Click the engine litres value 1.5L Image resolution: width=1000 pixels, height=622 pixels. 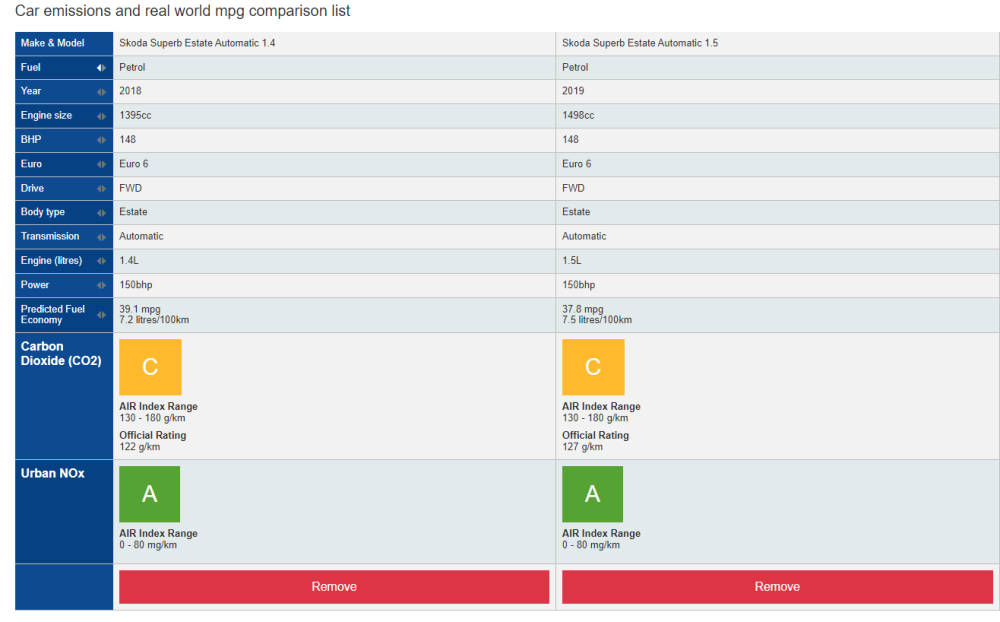tap(571, 261)
